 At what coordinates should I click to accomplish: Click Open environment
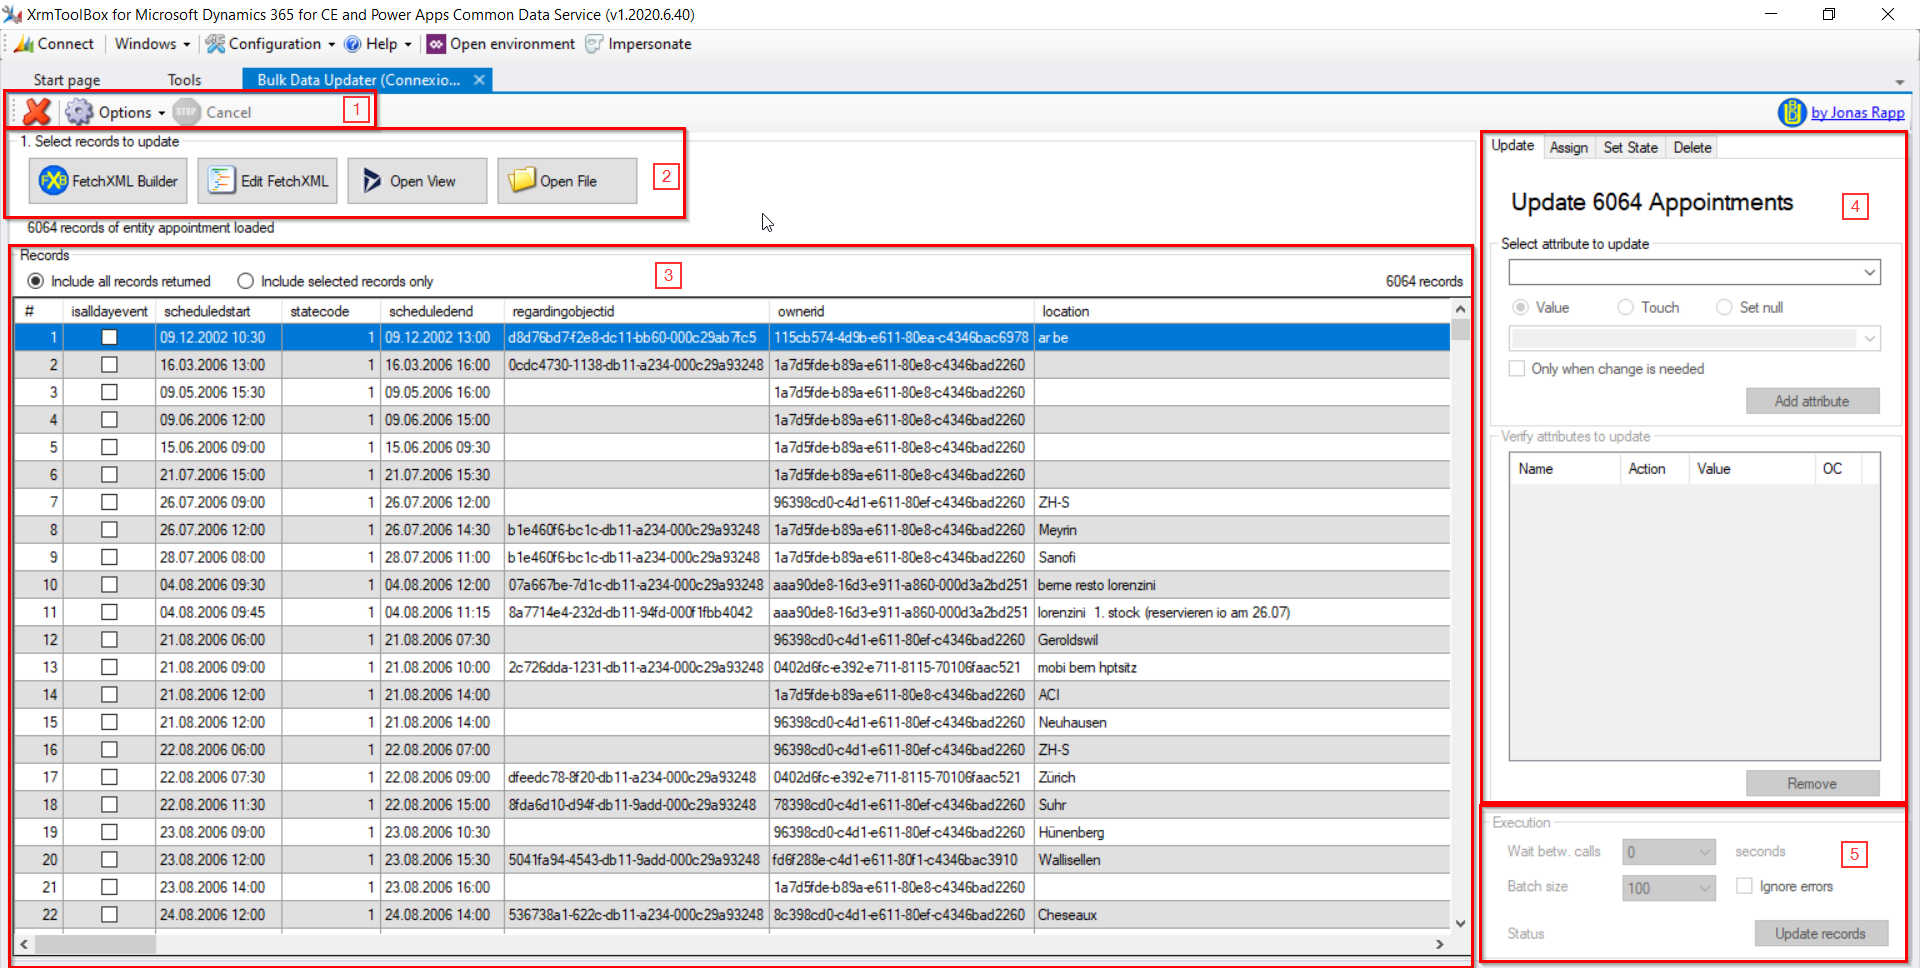tap(501, 44)
